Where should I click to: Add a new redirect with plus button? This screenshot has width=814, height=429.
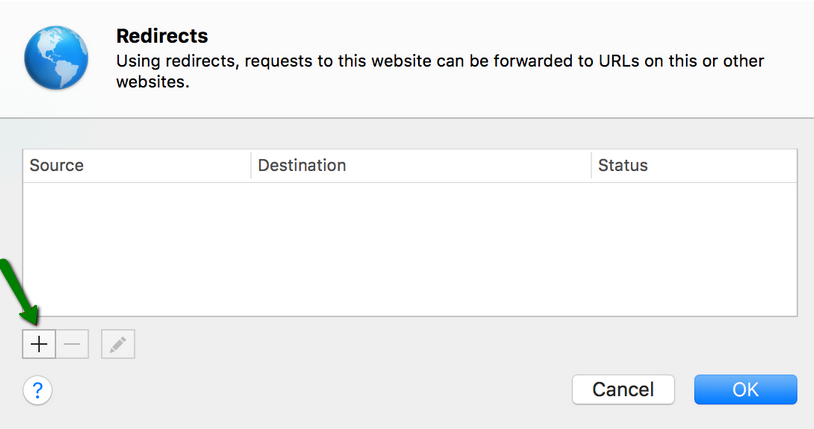coord(39,344)
